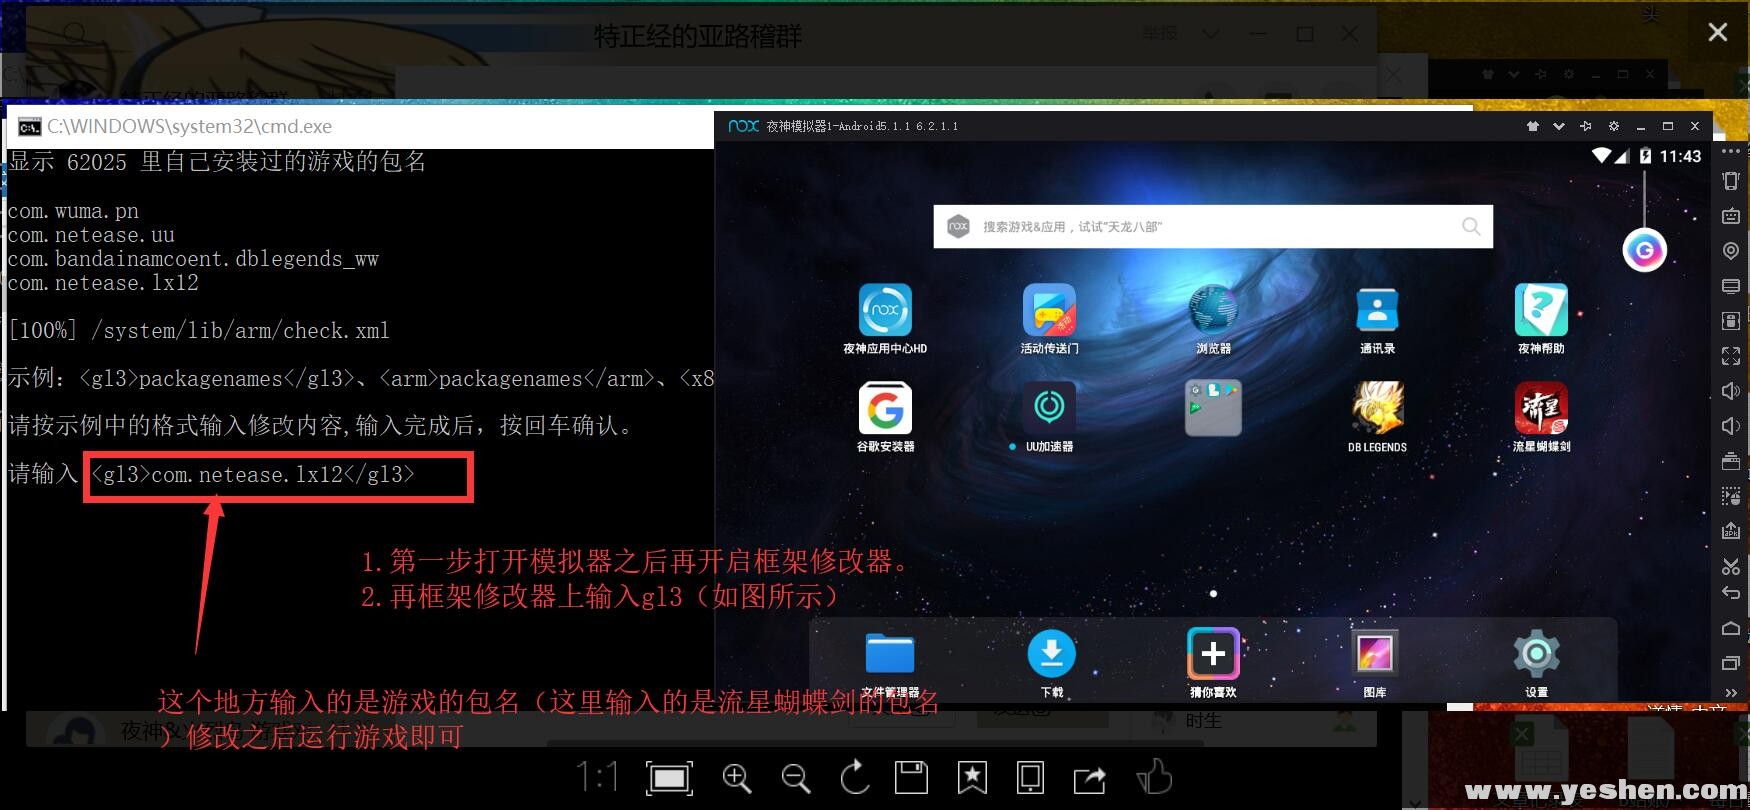The width and height of the screenshot is (1750, 810).
Task: Zoom in using viewer magnifier plus
Action: pos(737,778)
